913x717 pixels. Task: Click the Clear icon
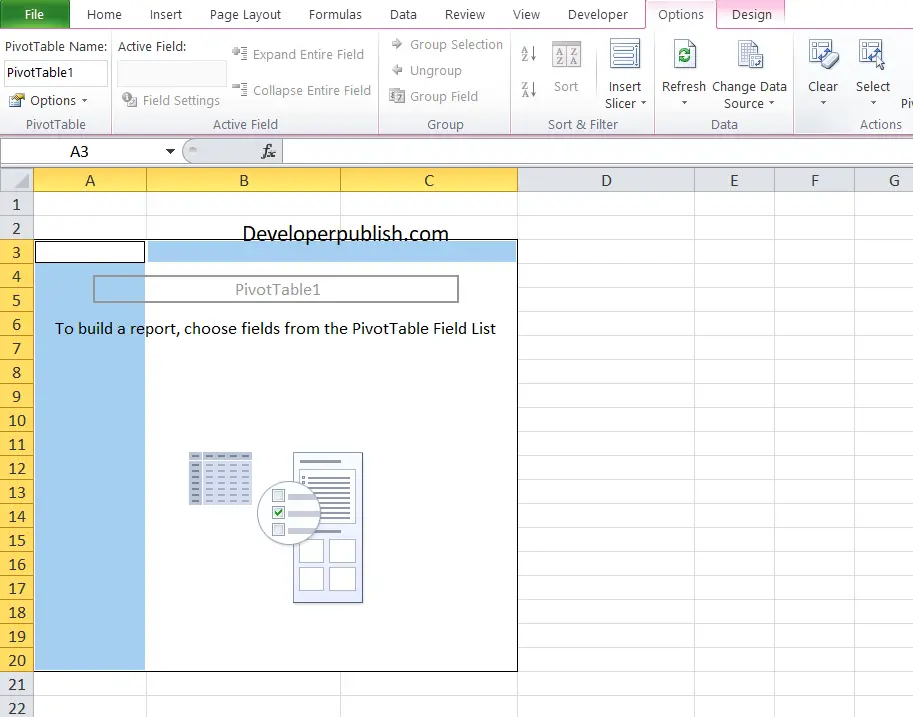coord(823,54)
